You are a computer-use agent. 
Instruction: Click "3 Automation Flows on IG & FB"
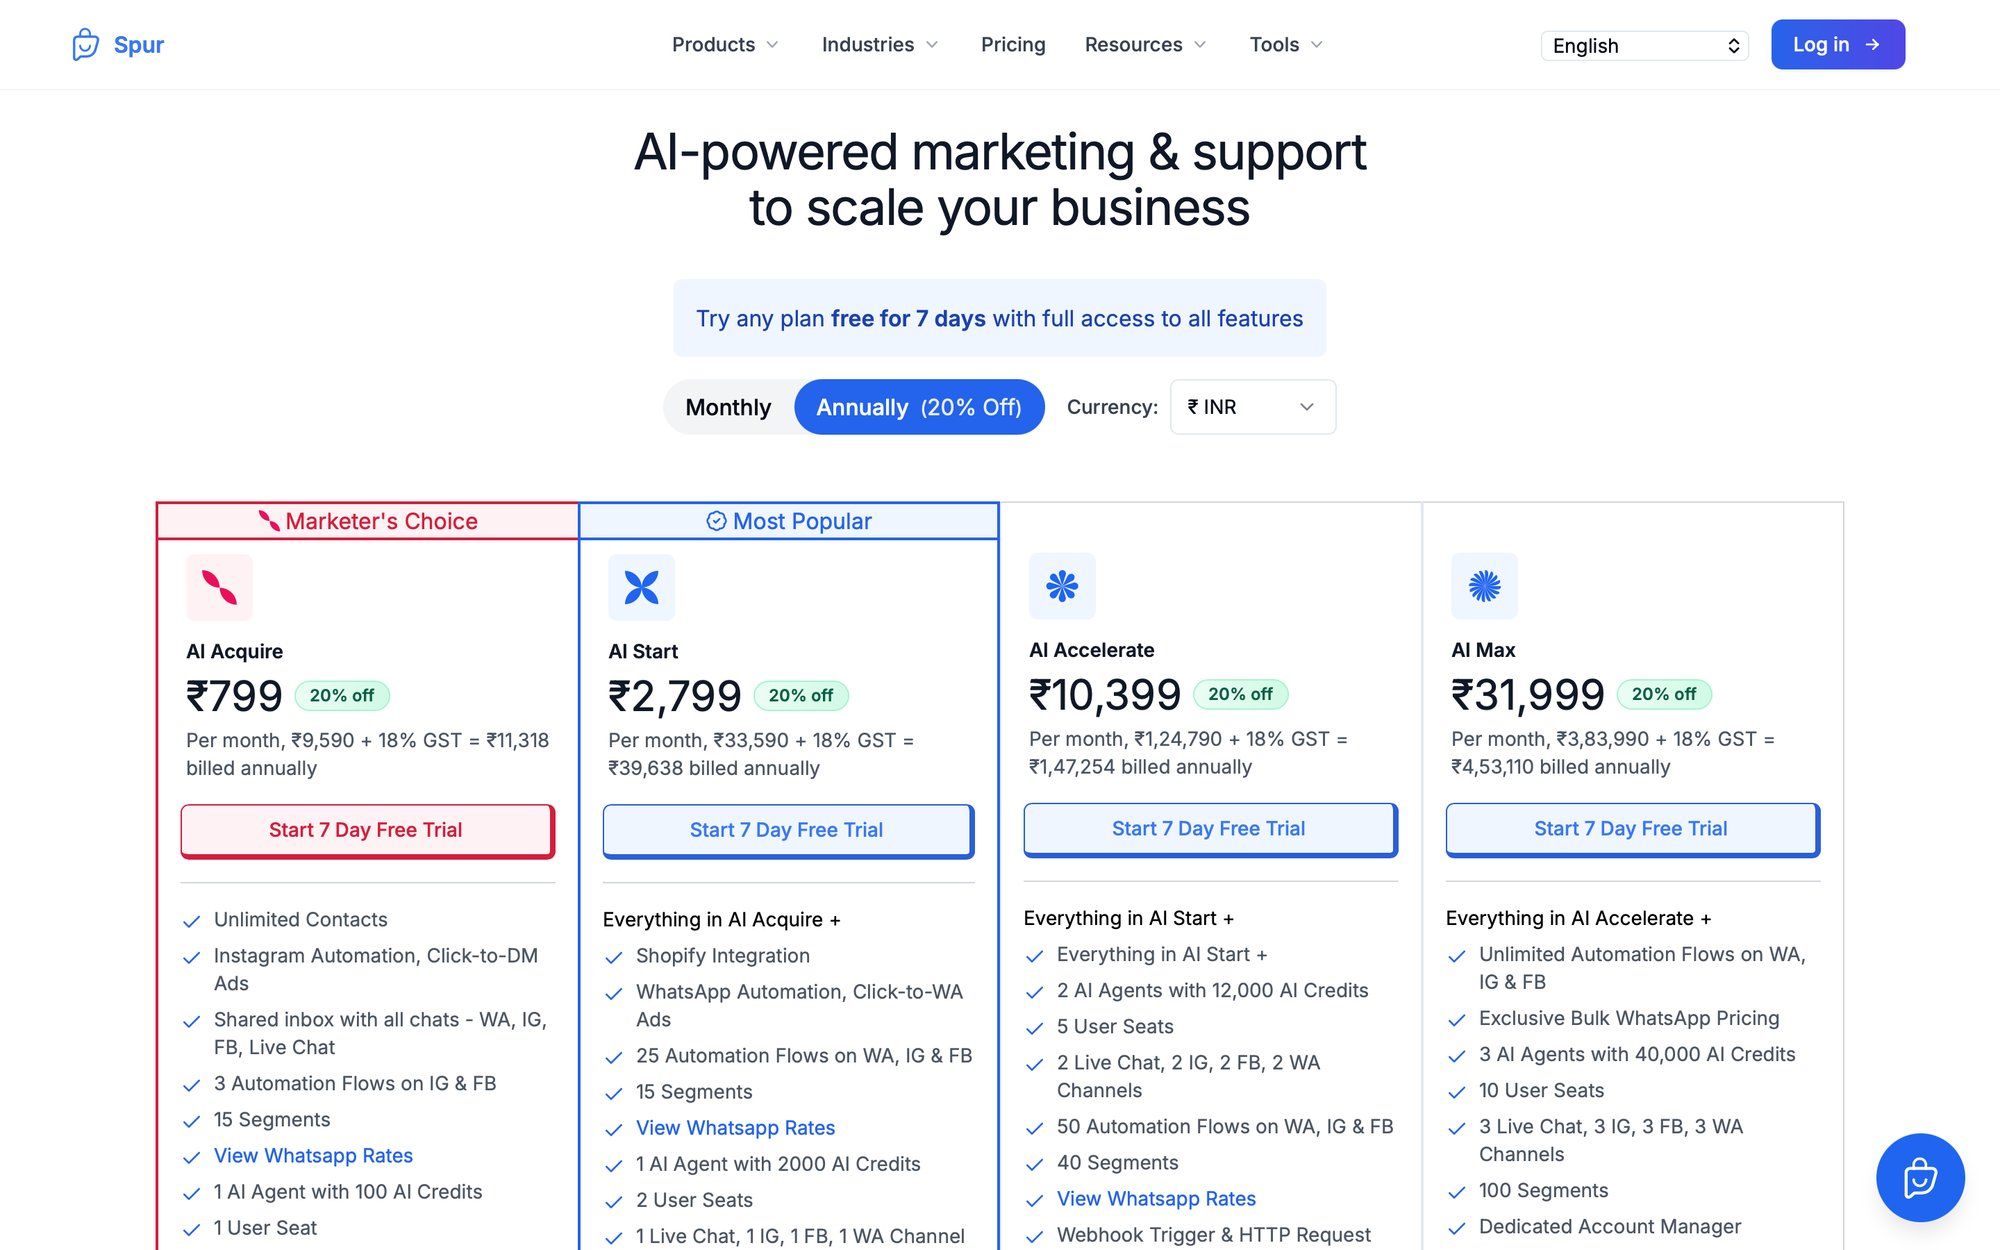[x=355, y=1084]
